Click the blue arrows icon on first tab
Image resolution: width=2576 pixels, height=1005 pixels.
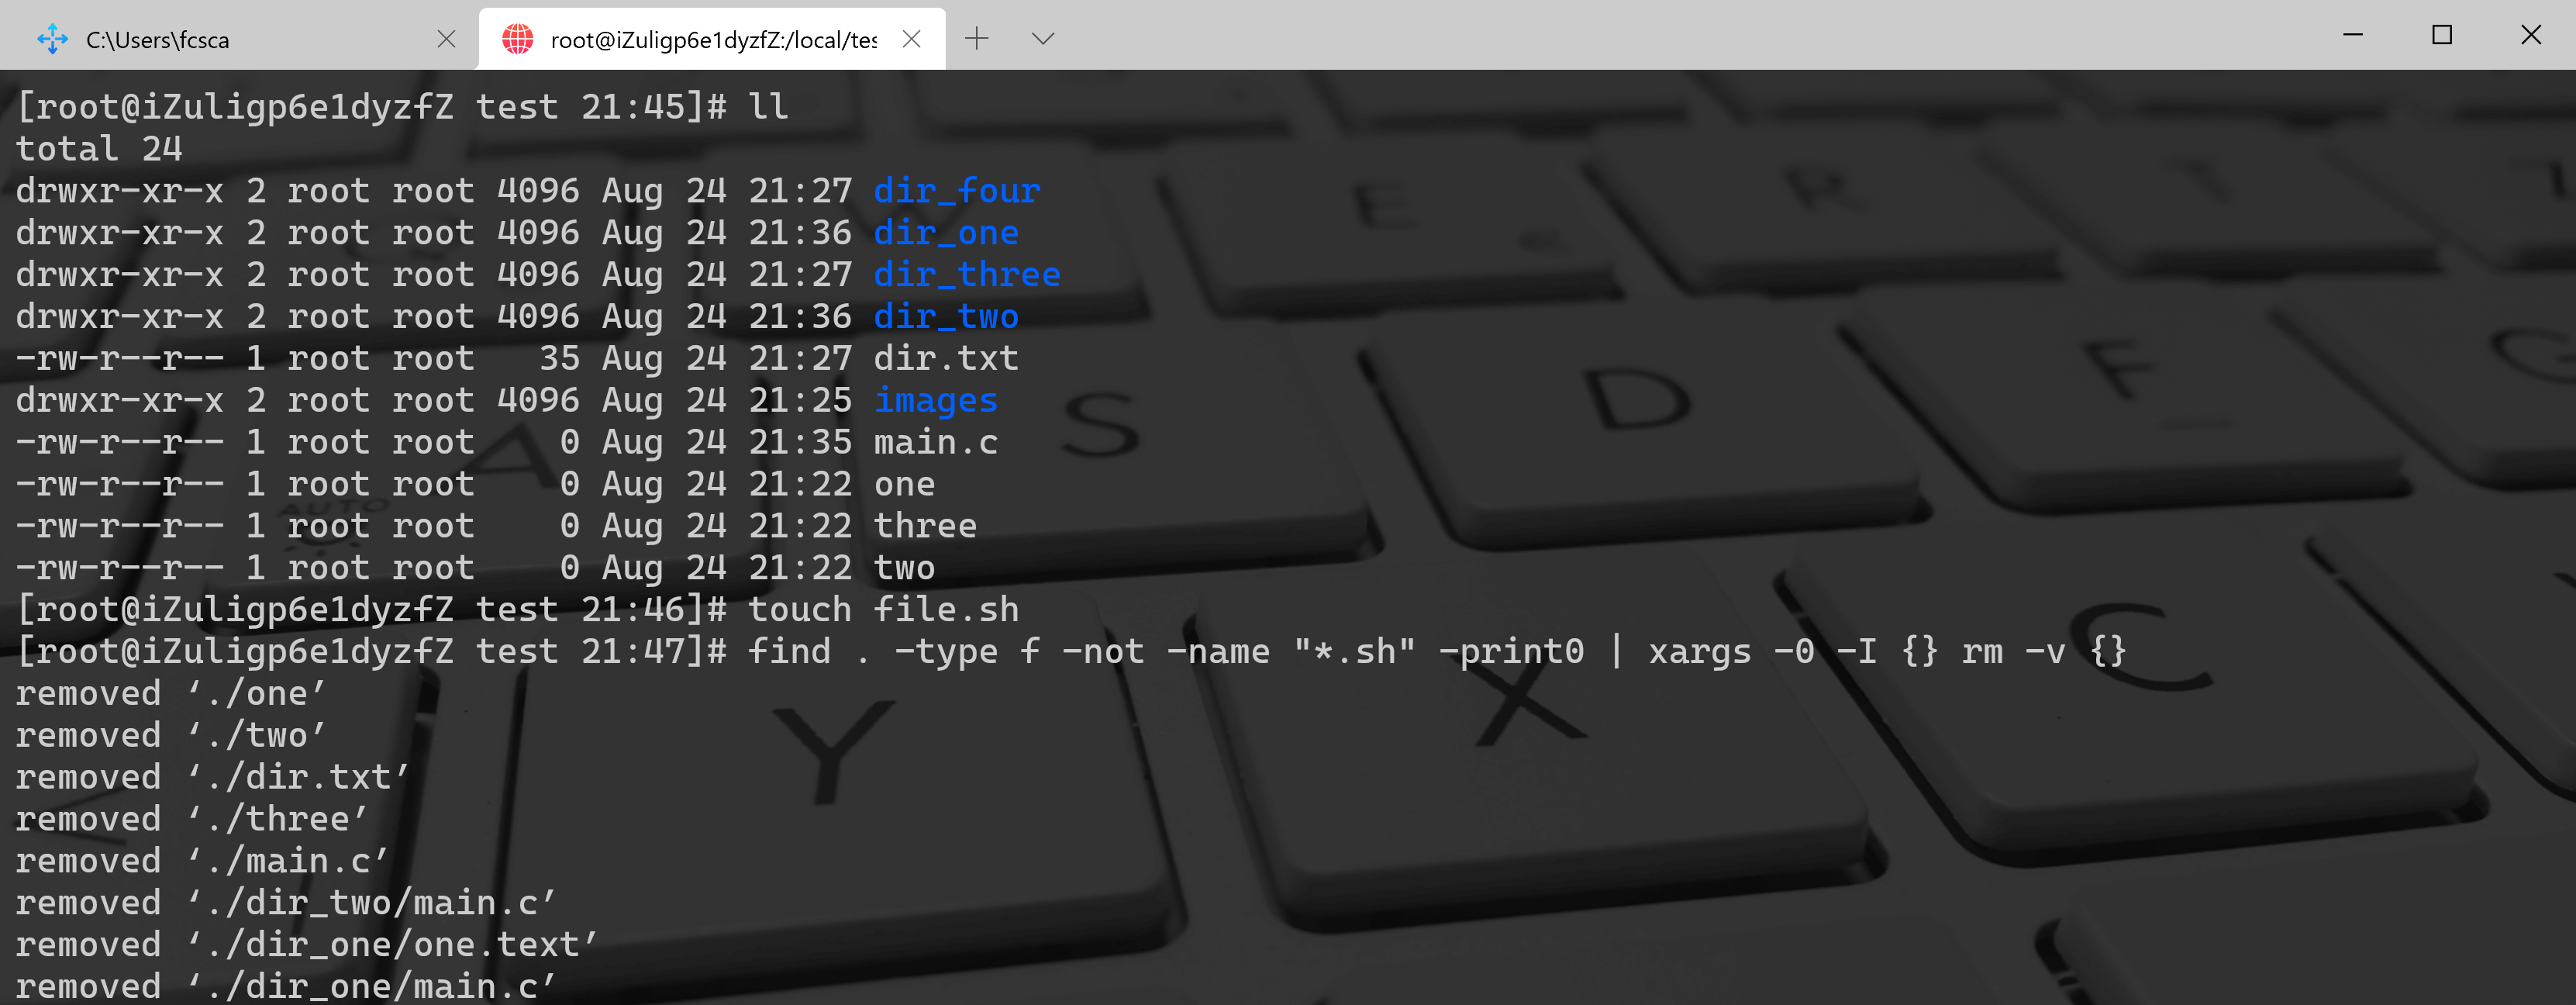pyautogui.click(x=52, y=40)
